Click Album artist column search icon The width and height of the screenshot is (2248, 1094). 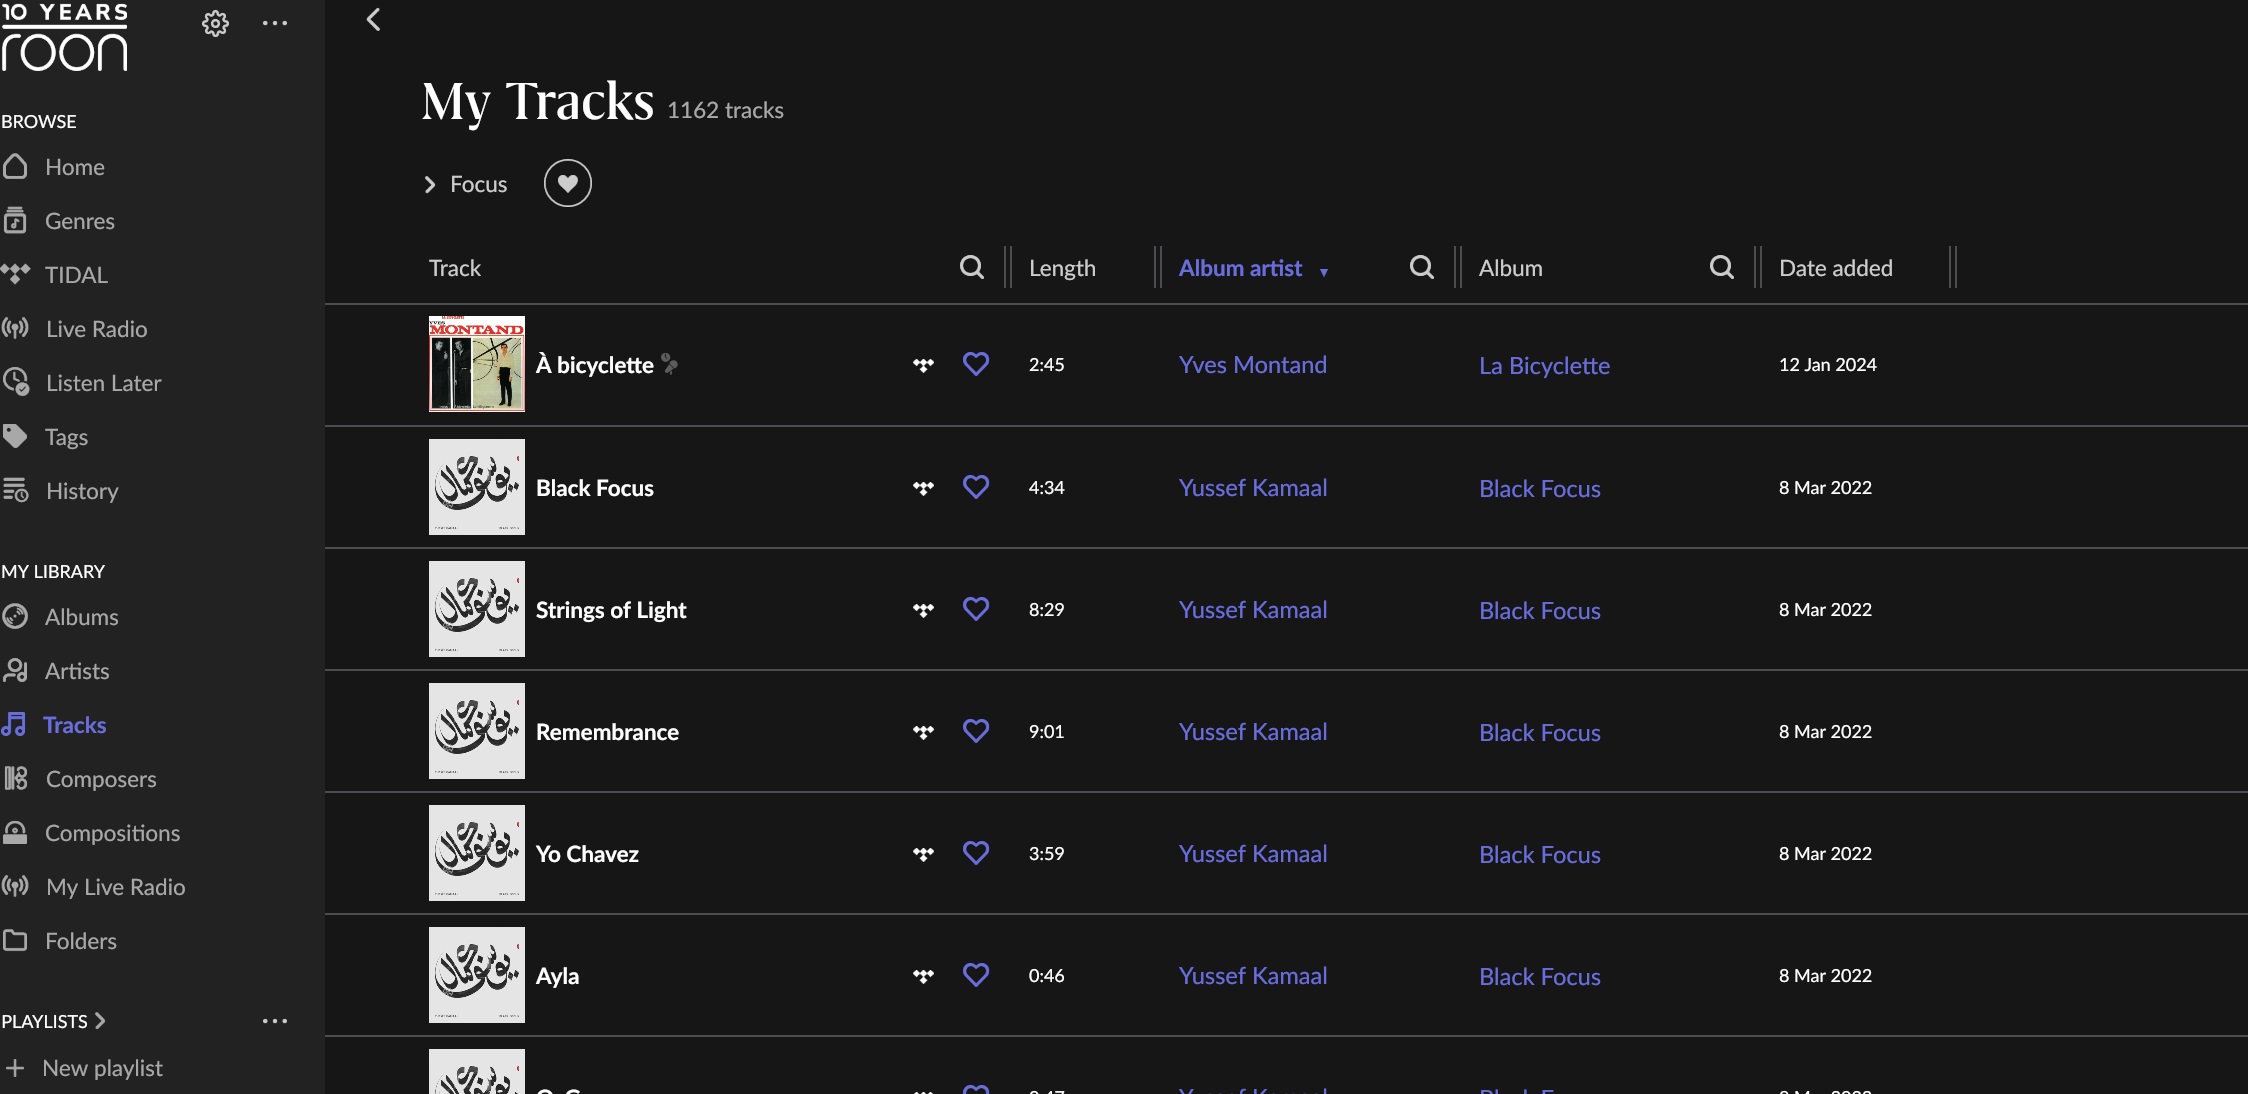pos(1421,267)
